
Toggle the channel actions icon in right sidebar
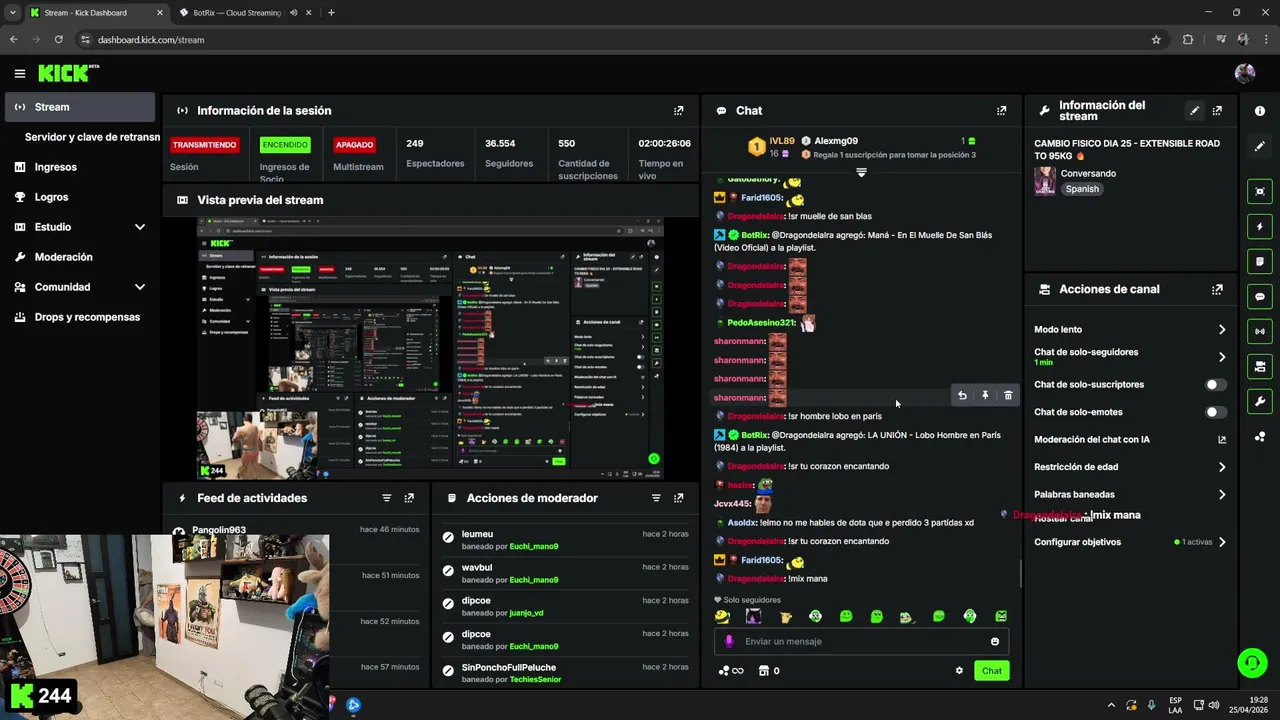click(1259, 366)
